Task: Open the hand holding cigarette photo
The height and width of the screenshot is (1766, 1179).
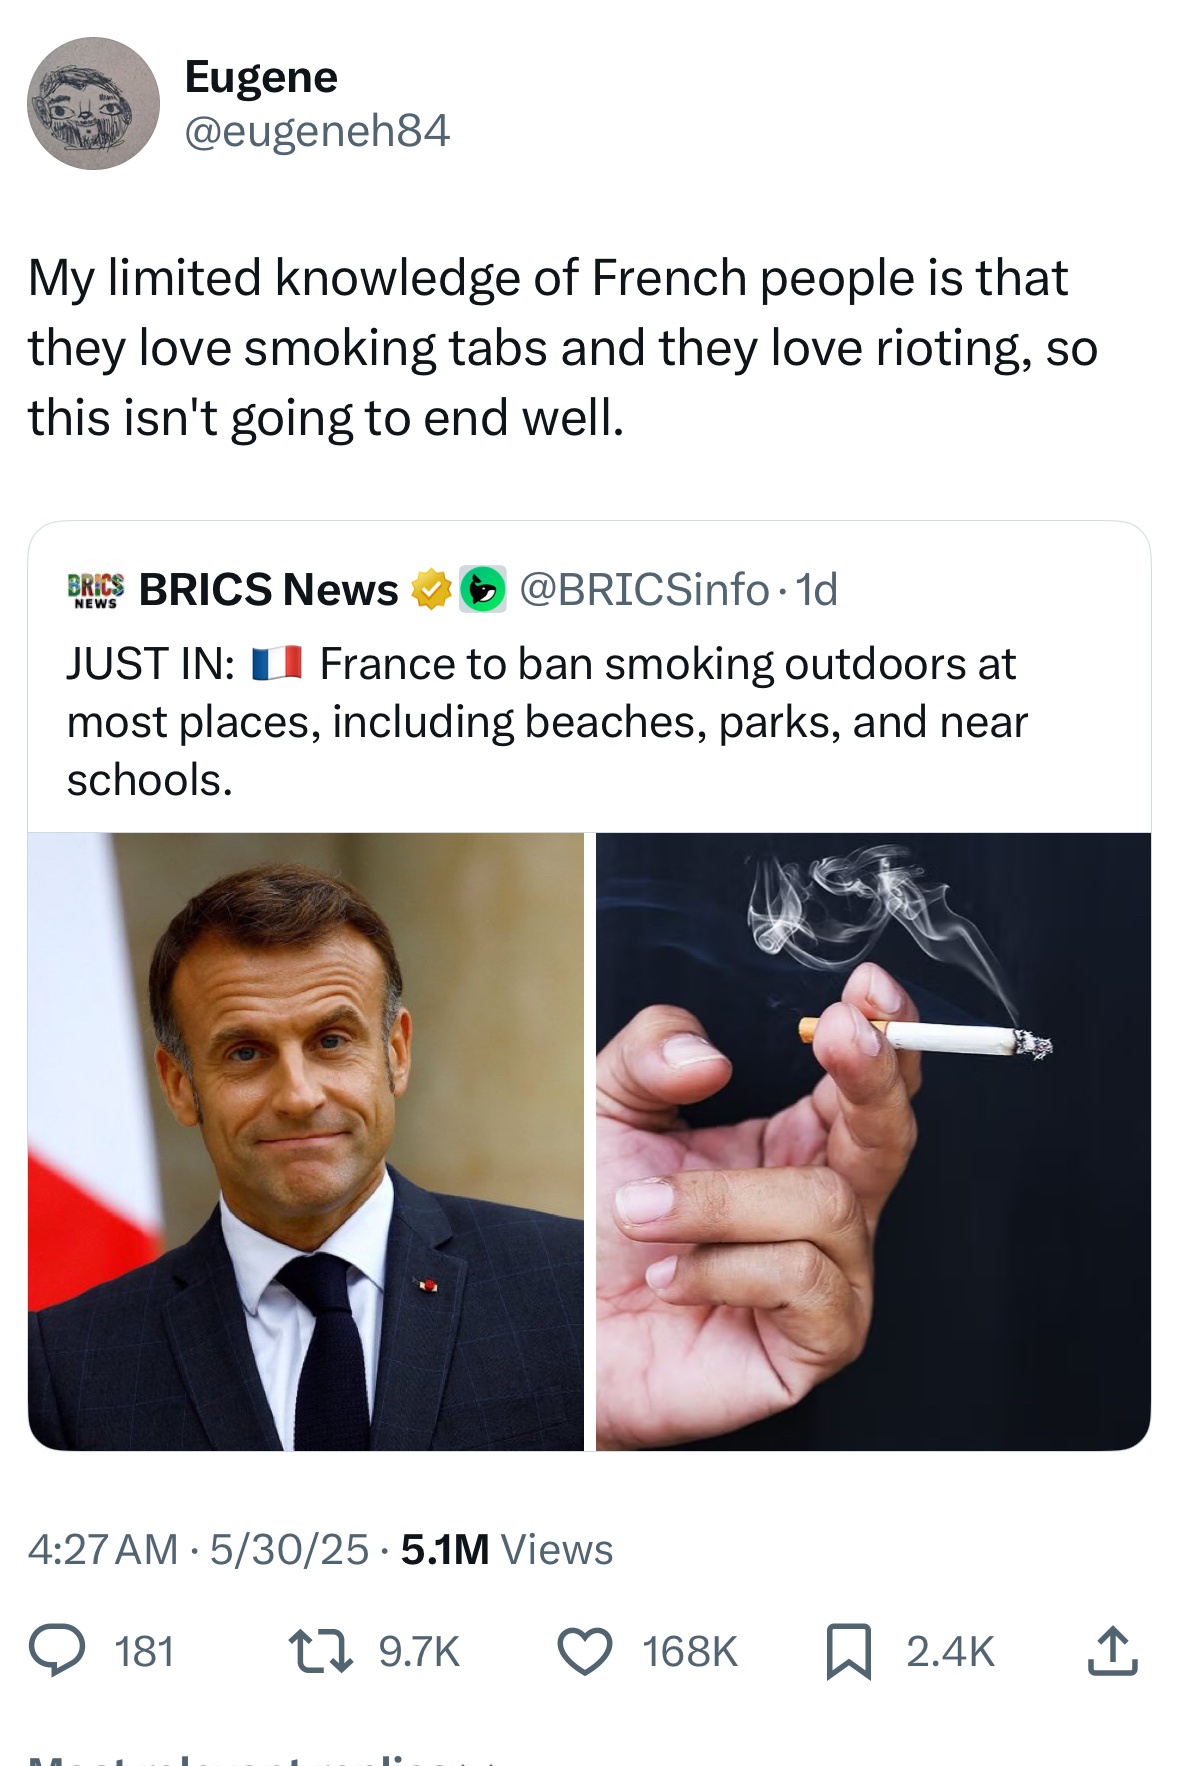Action: (x=873, y=1140)
